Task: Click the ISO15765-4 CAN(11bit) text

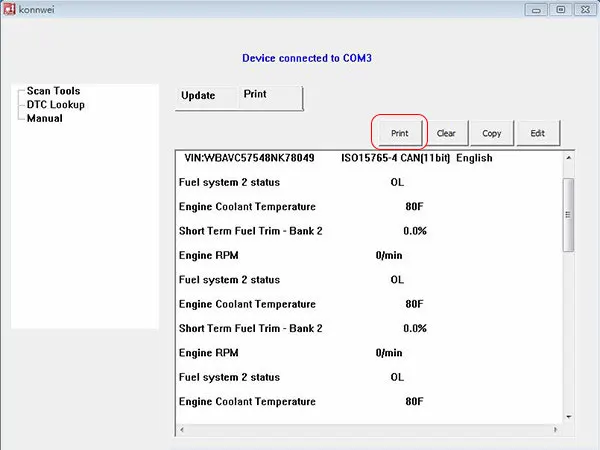Action: [x=396, y=158]
